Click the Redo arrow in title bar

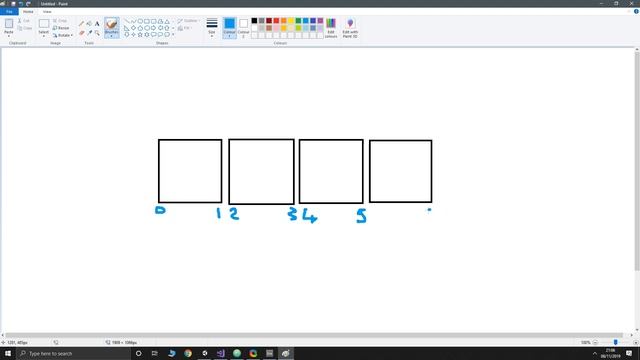point(29,4)
